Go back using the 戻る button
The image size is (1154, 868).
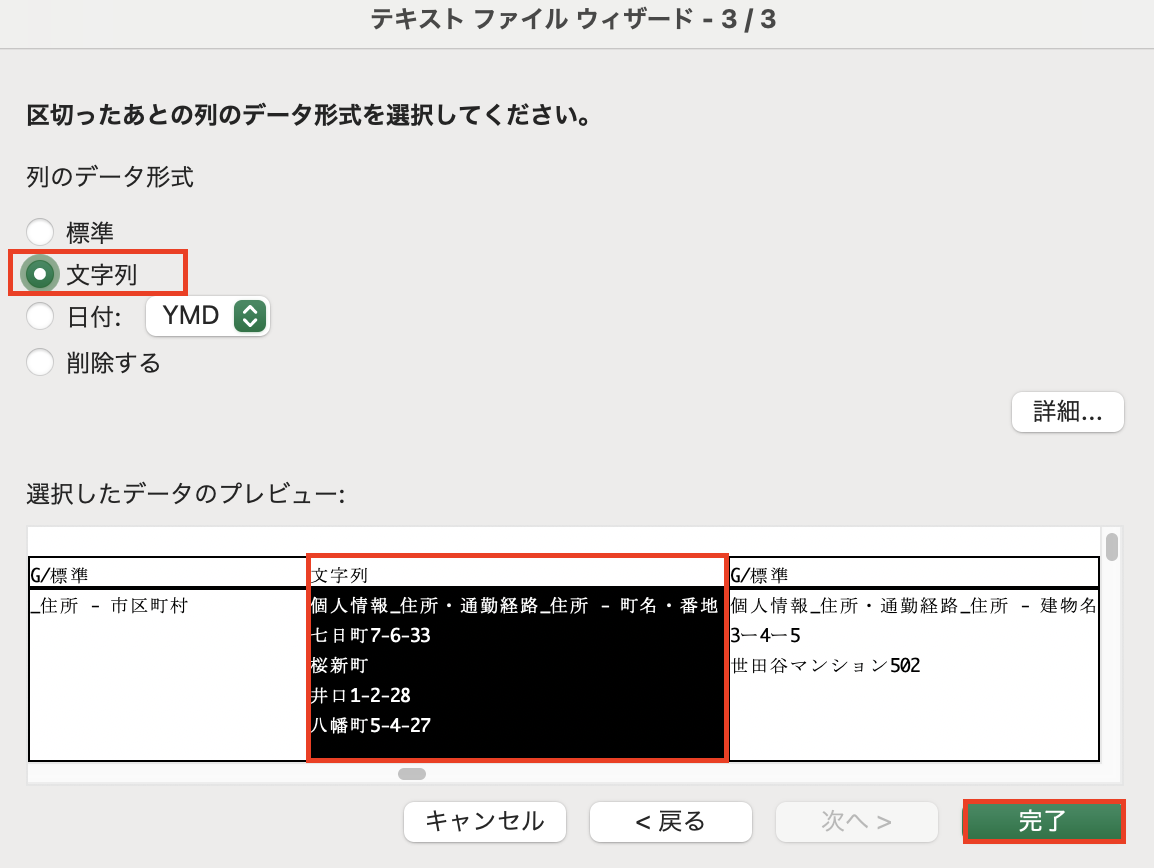[670, 821]
